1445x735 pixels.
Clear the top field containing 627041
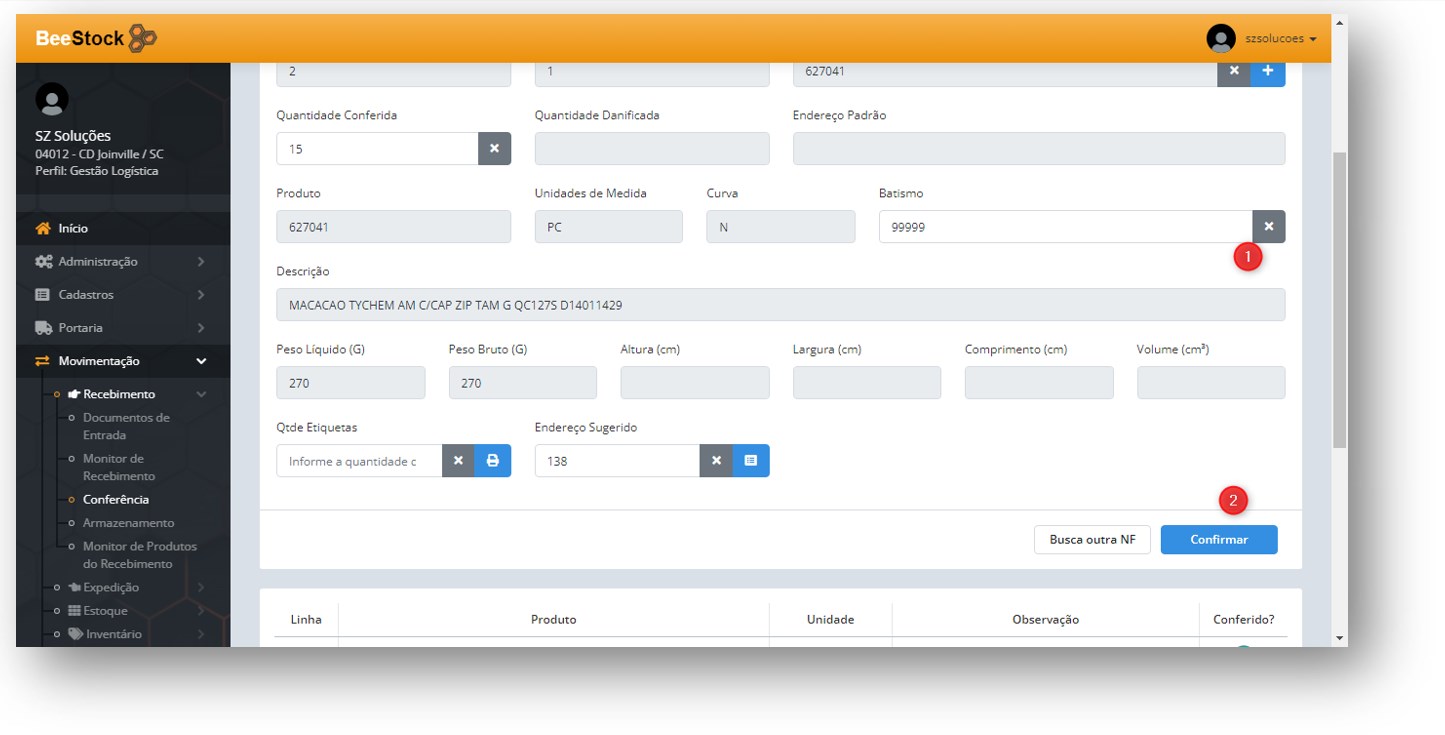click(1234, 71)
